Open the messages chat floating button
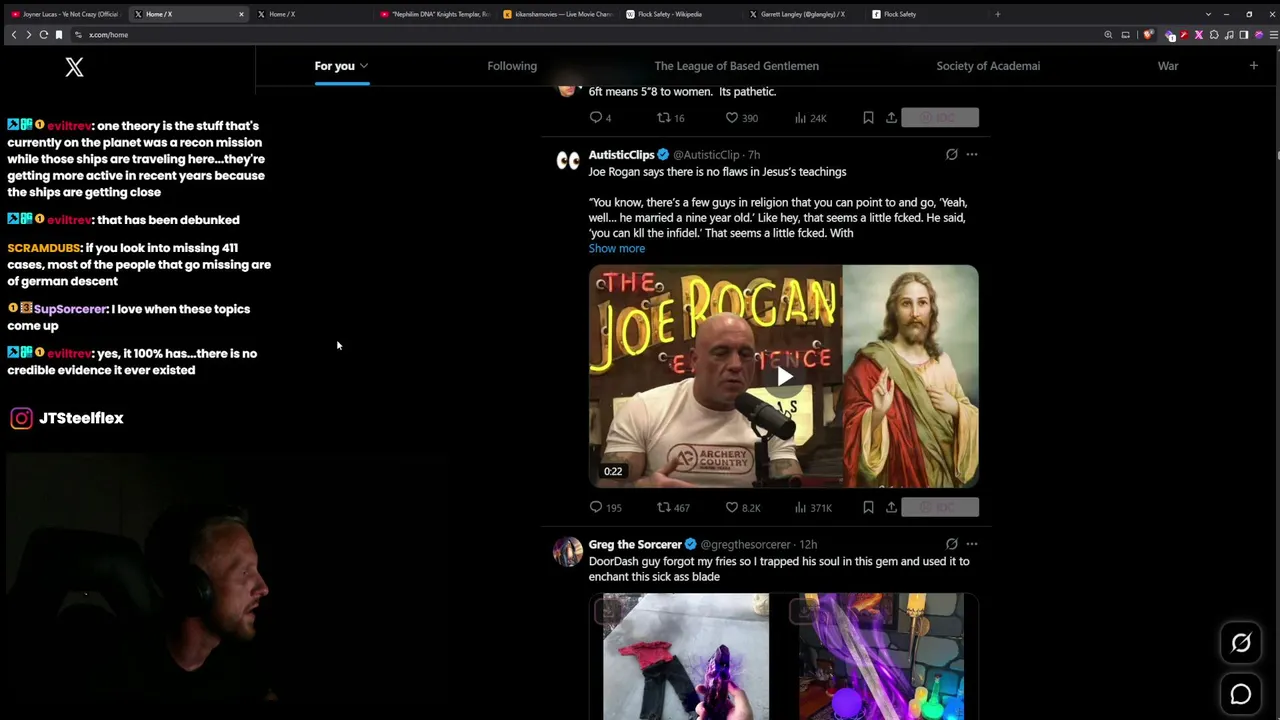This screenshot has height=720, width=1280. click(1241, 694)
